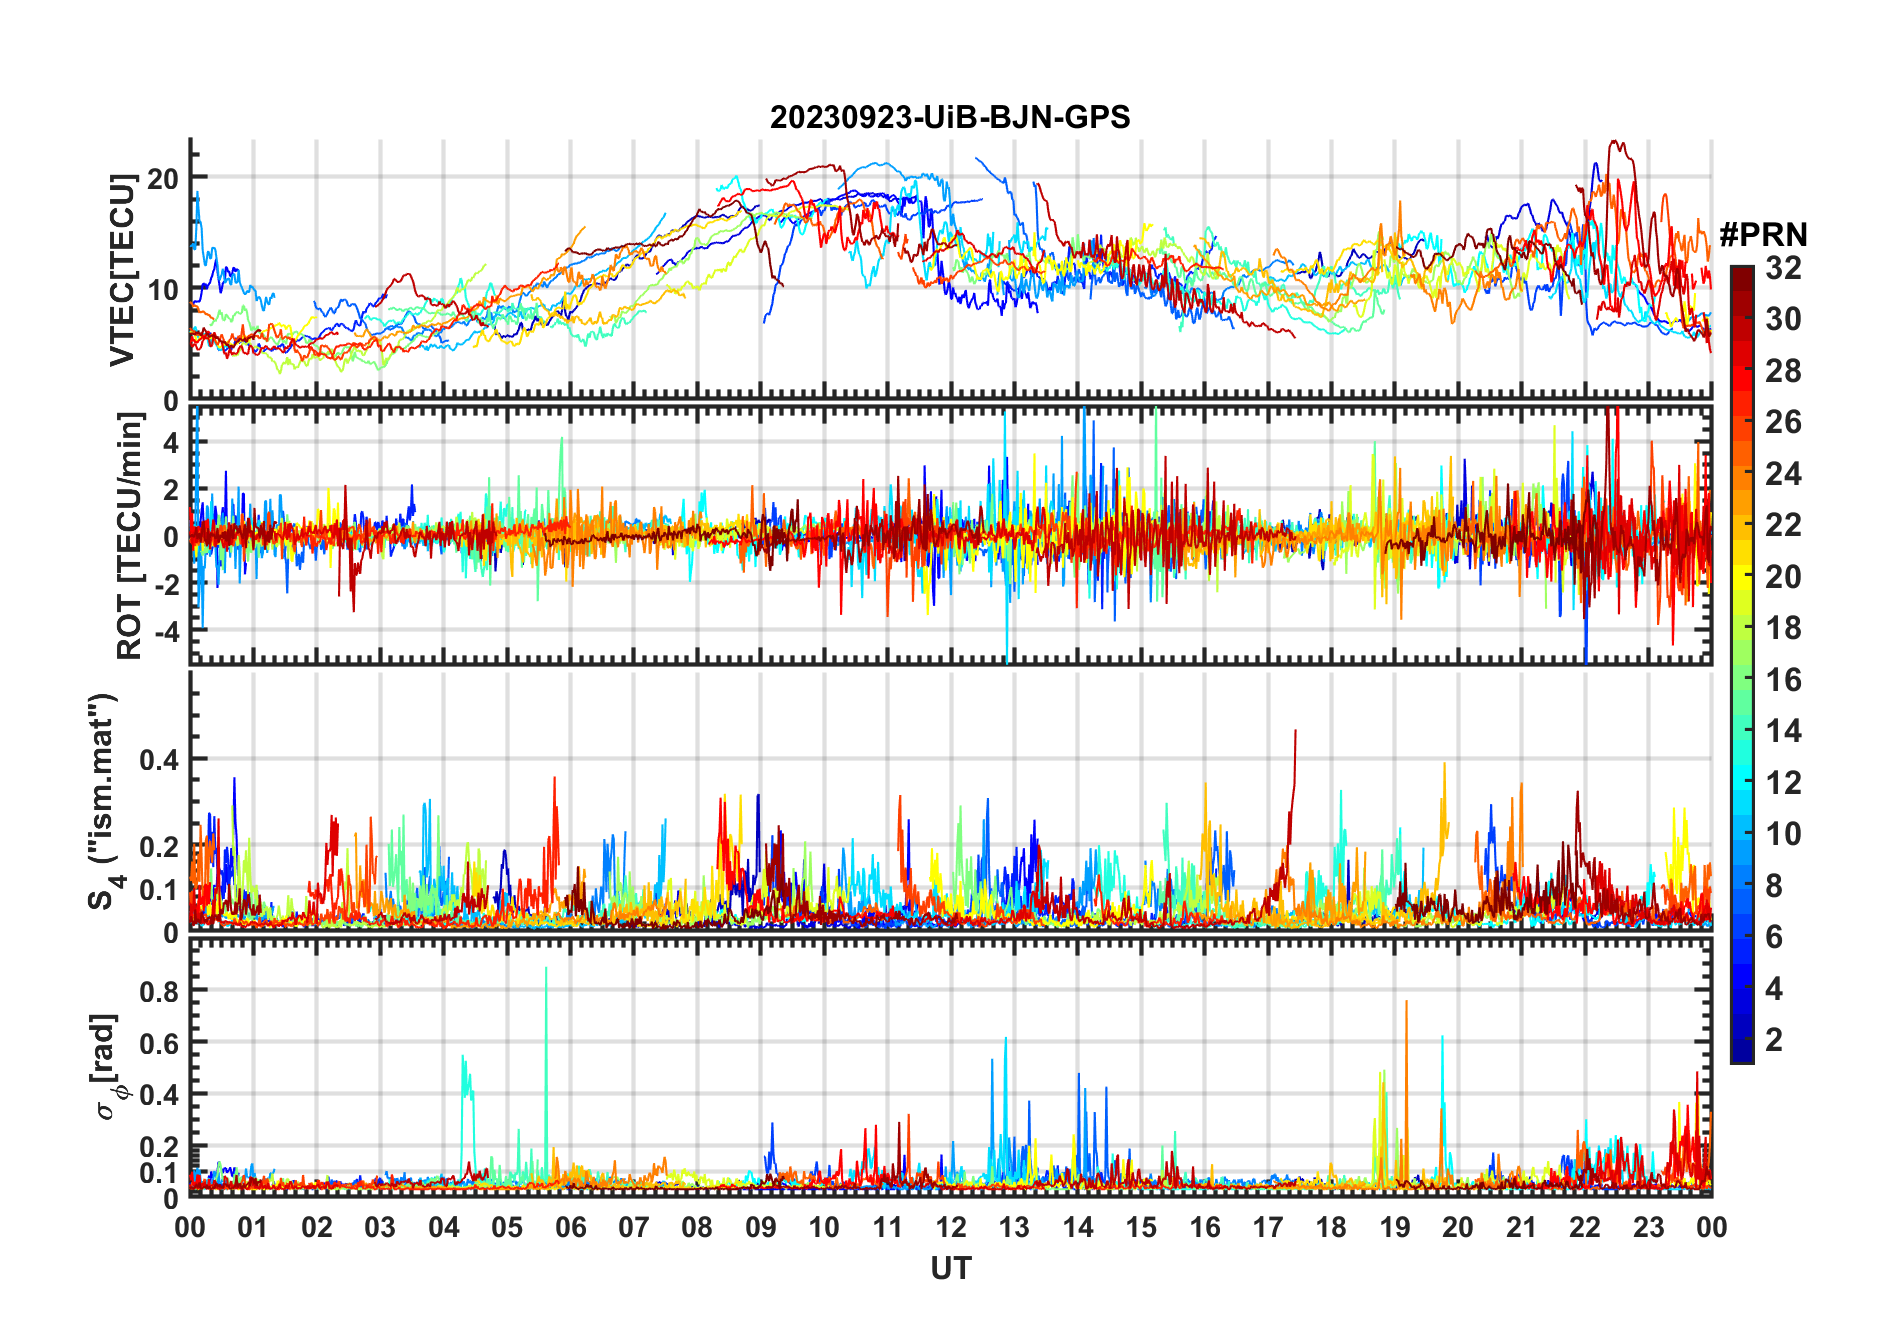Click UT axis hour label 04
The image size is (1902, 1330).
(x=444, y=1228)
